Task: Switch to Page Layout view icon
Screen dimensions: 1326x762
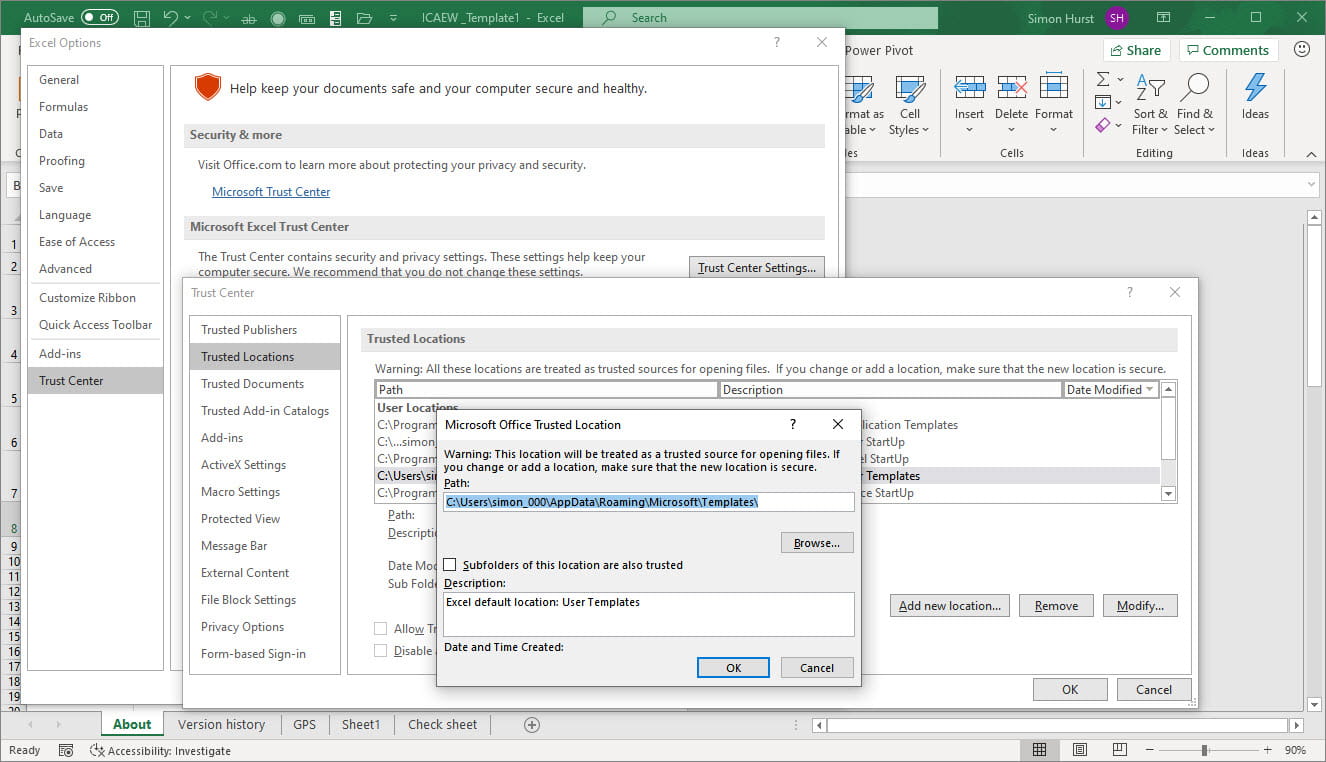Action: click(1080, 750)
